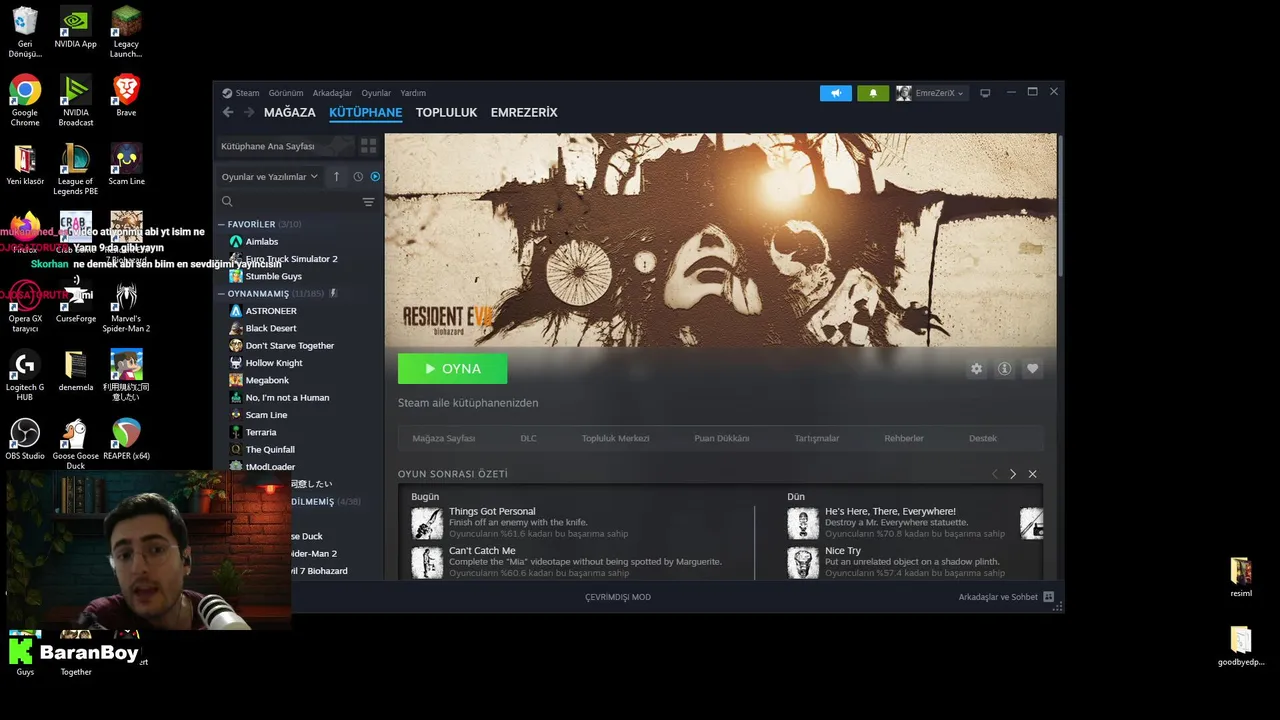Add Resident Evil 7 to favorites heart

pos(1032,369)
